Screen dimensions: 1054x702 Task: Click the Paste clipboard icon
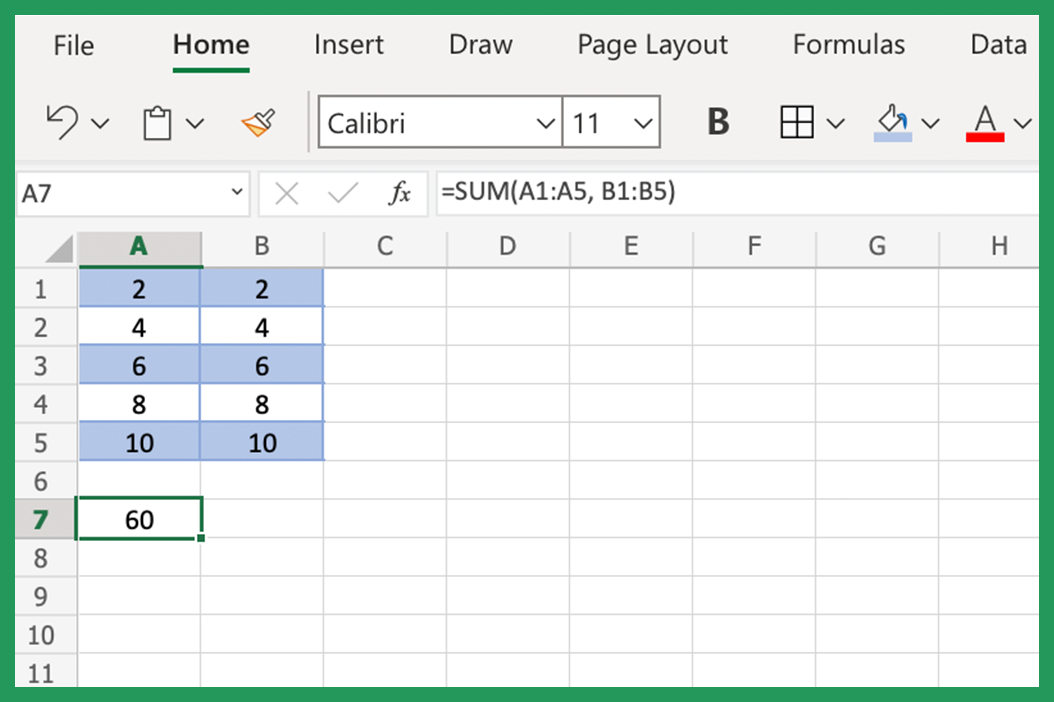pos(155,121)
